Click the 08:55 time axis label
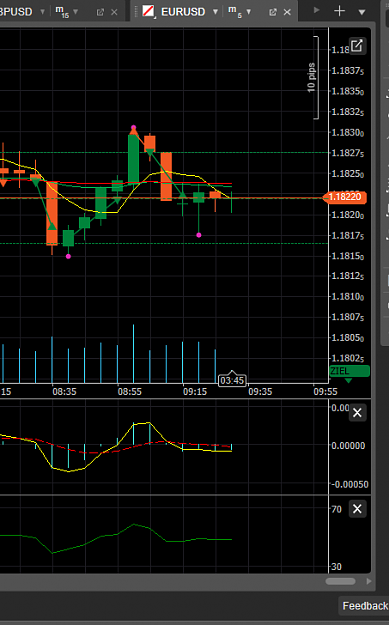 [130, 392]
